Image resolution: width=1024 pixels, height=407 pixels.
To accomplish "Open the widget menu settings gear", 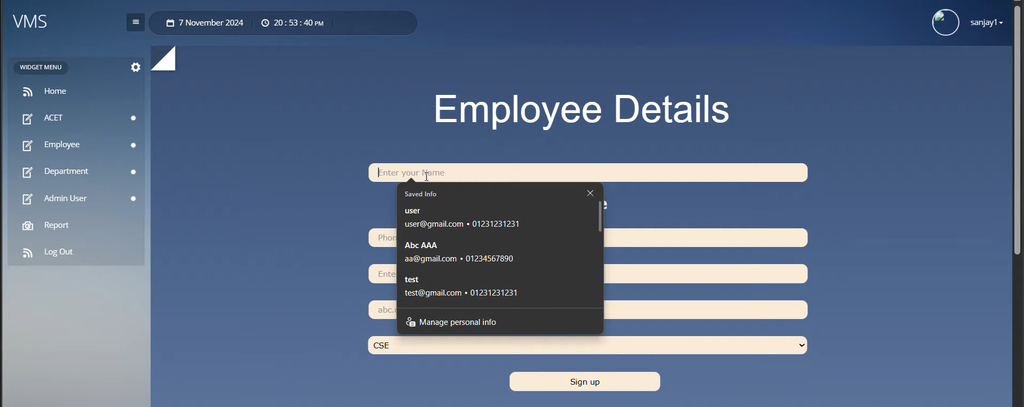I will pos(135,67).
